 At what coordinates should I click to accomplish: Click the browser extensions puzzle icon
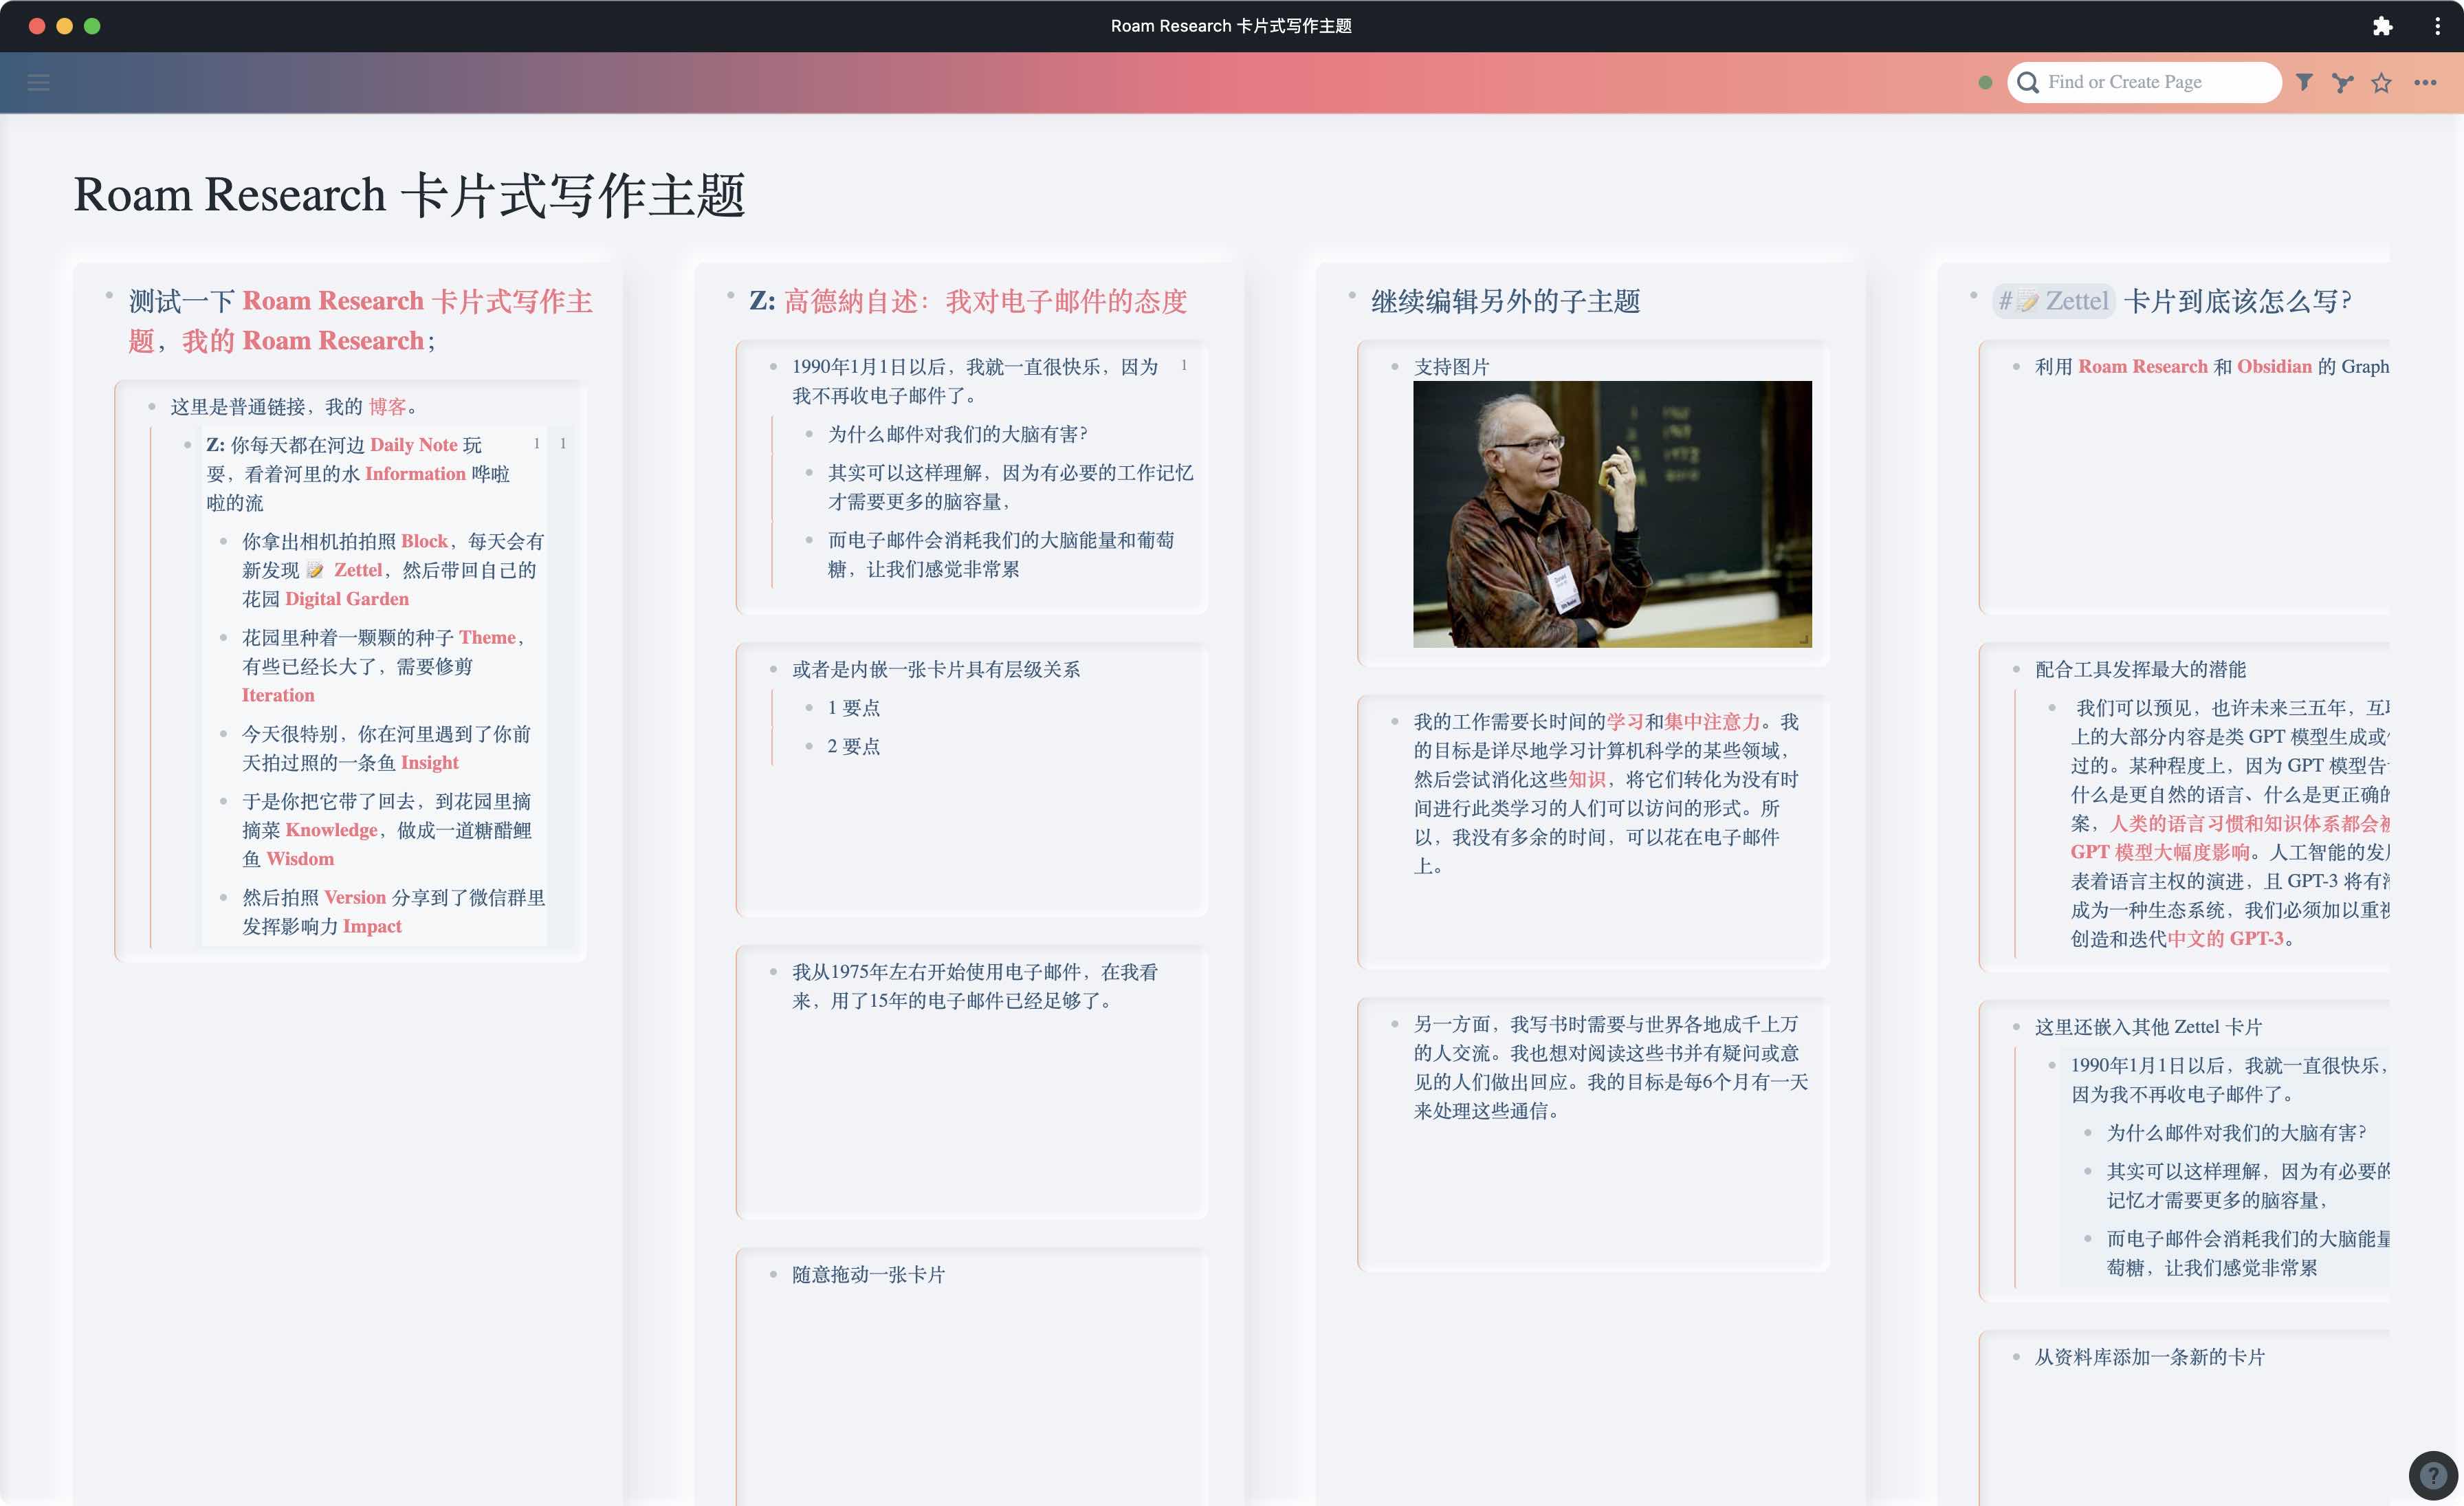2382,26
